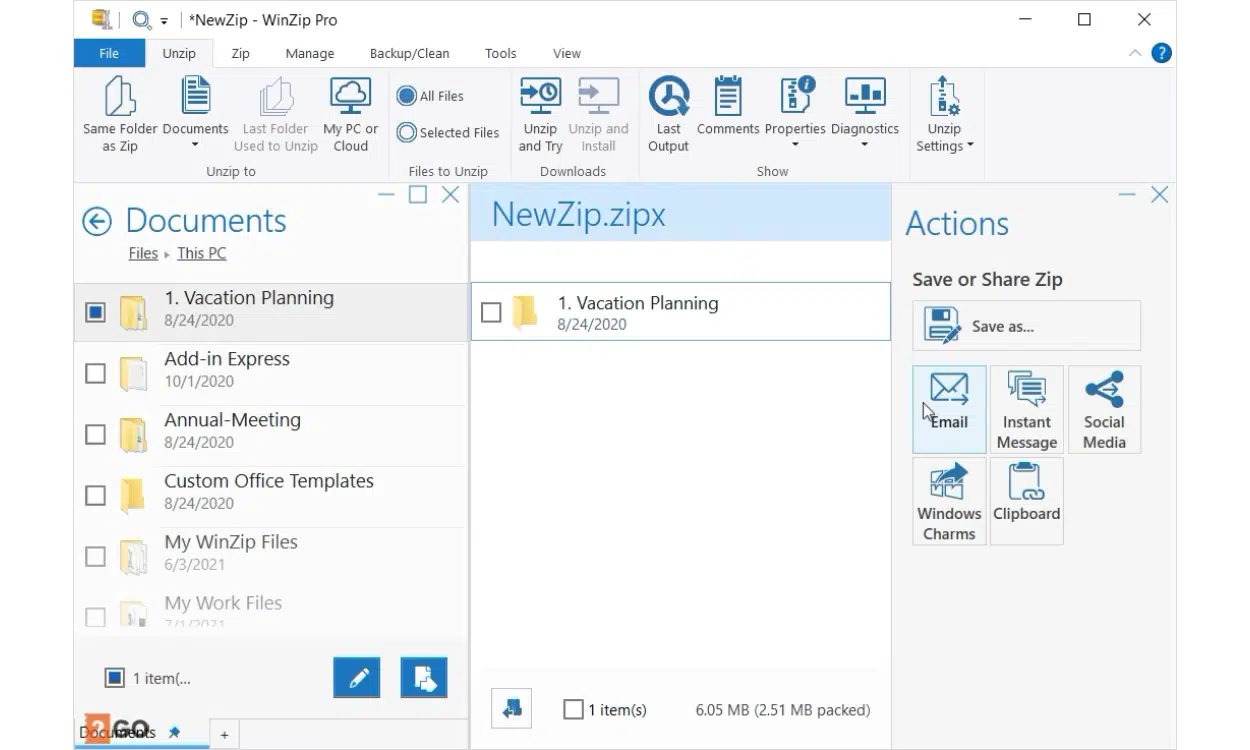Select the Selected Files radio button
This screenshot has width=1250, height=750.
[x=406, y=132]
